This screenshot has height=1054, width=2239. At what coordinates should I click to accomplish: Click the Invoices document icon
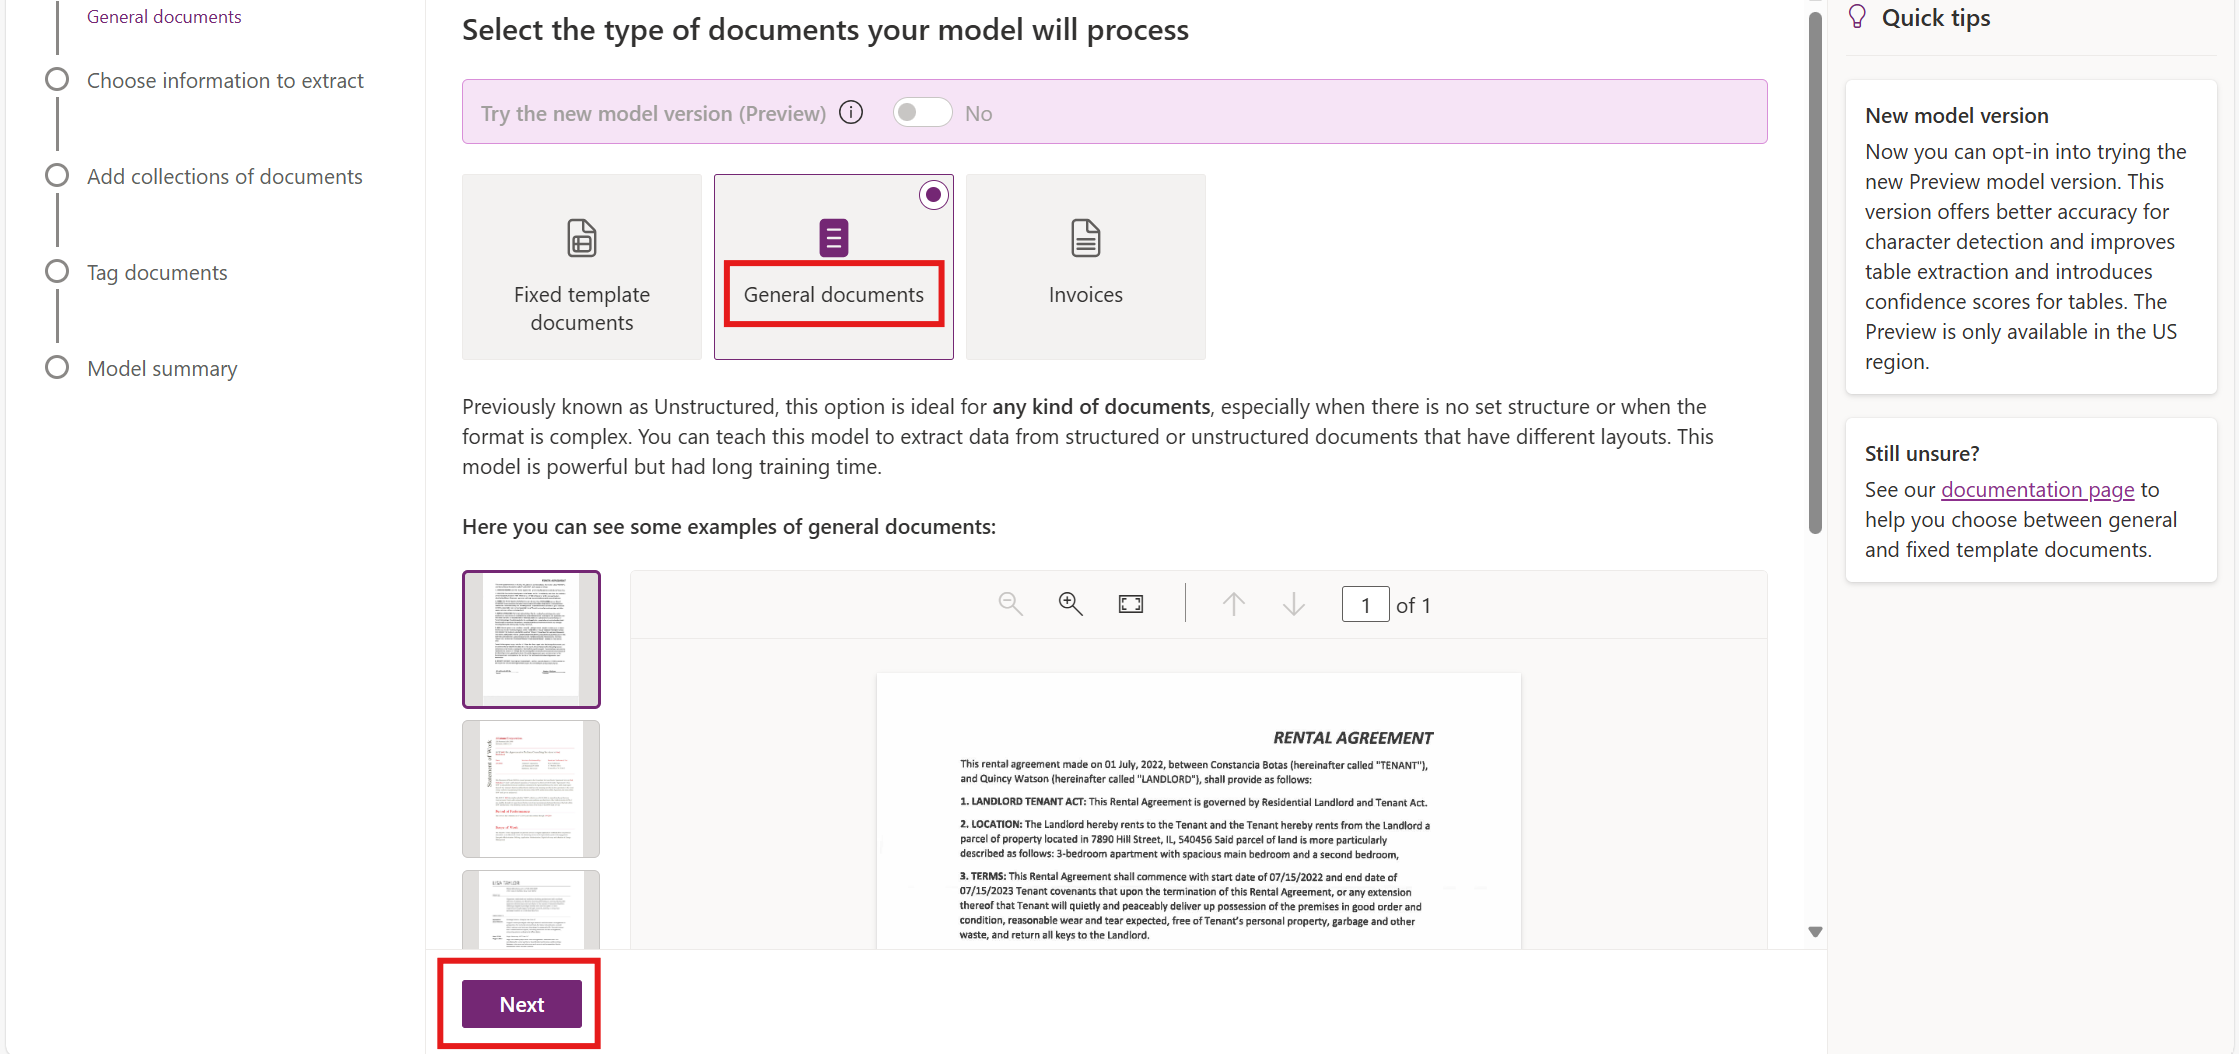point(1085,238)
